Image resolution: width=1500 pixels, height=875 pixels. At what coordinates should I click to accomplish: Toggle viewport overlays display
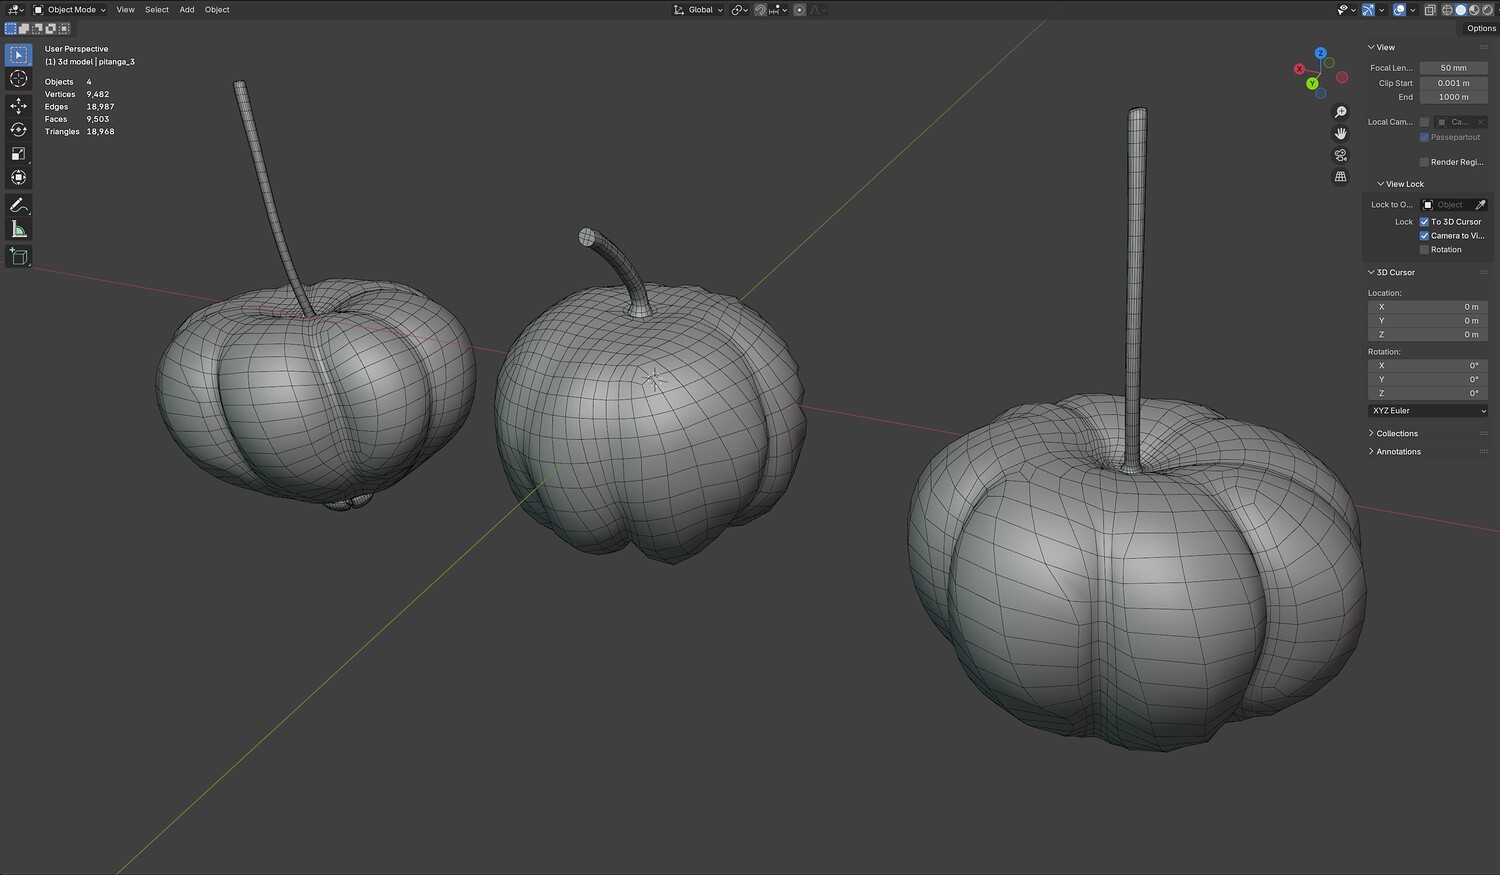coord(1399,10)
